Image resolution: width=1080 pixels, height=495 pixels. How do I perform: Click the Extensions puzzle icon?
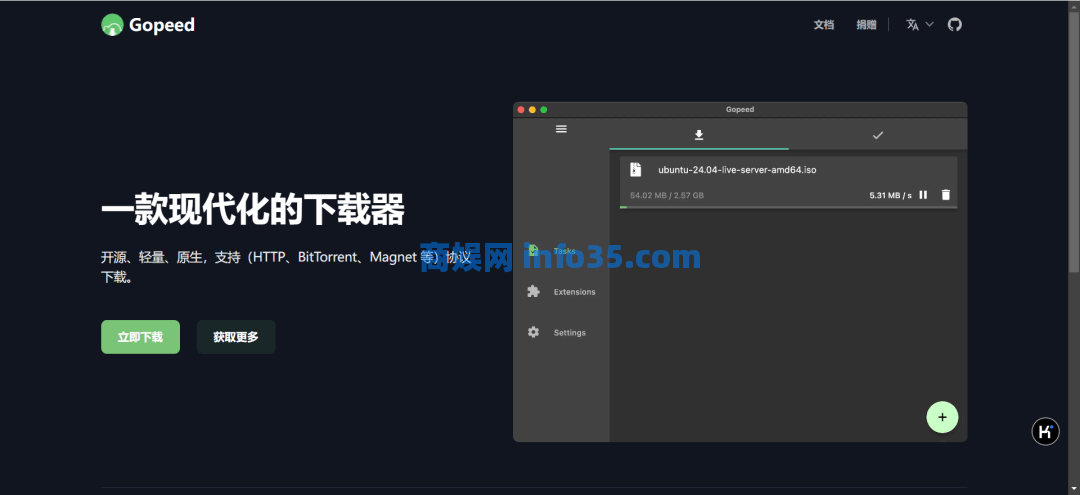pyautogui.click(x=534, y=292)
